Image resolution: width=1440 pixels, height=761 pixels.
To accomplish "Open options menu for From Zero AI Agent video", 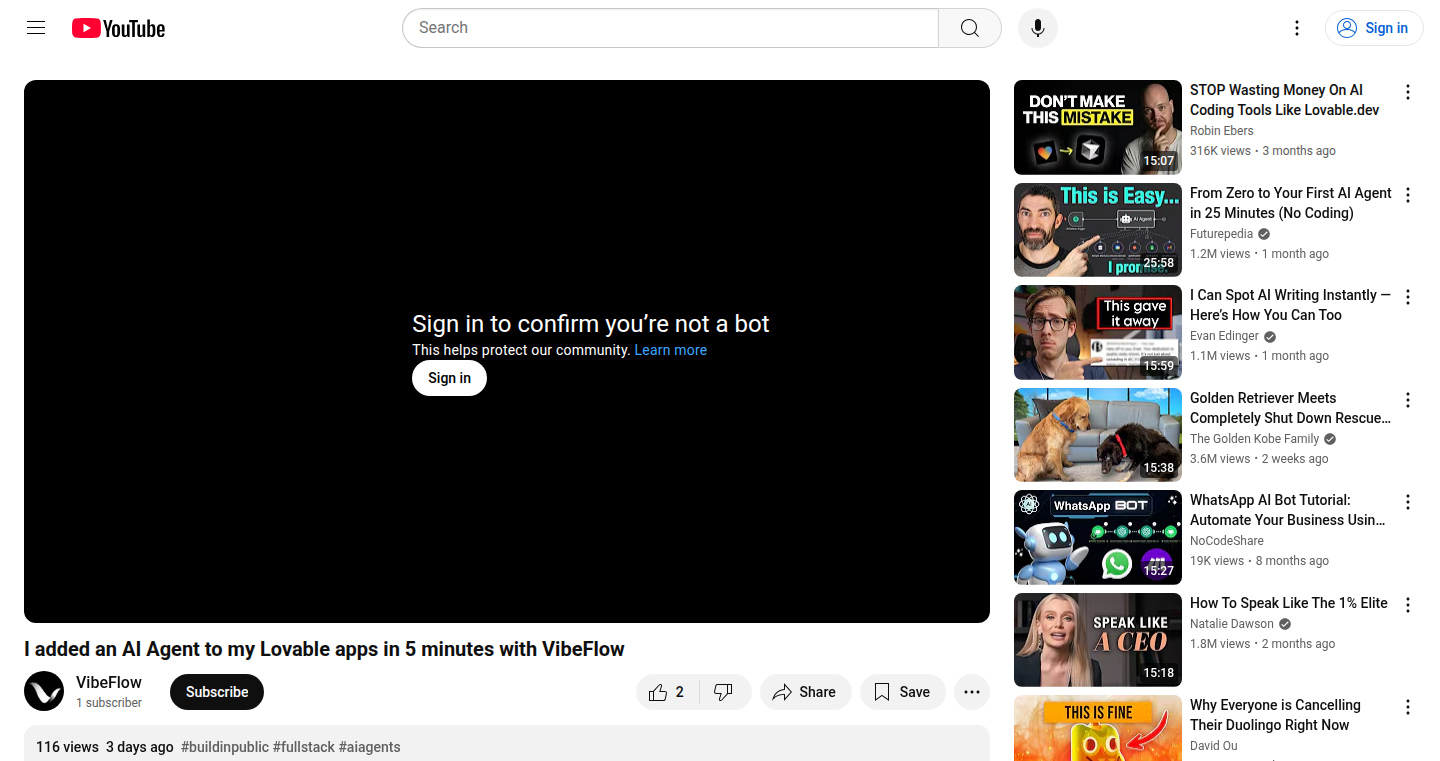I will [x=1408, y=195].
